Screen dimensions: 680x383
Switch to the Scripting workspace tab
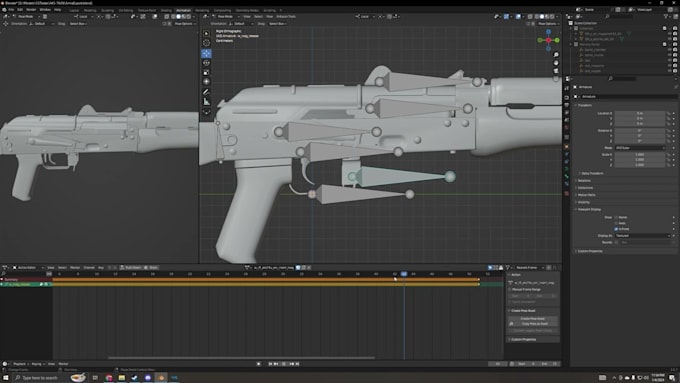point(269,10)
